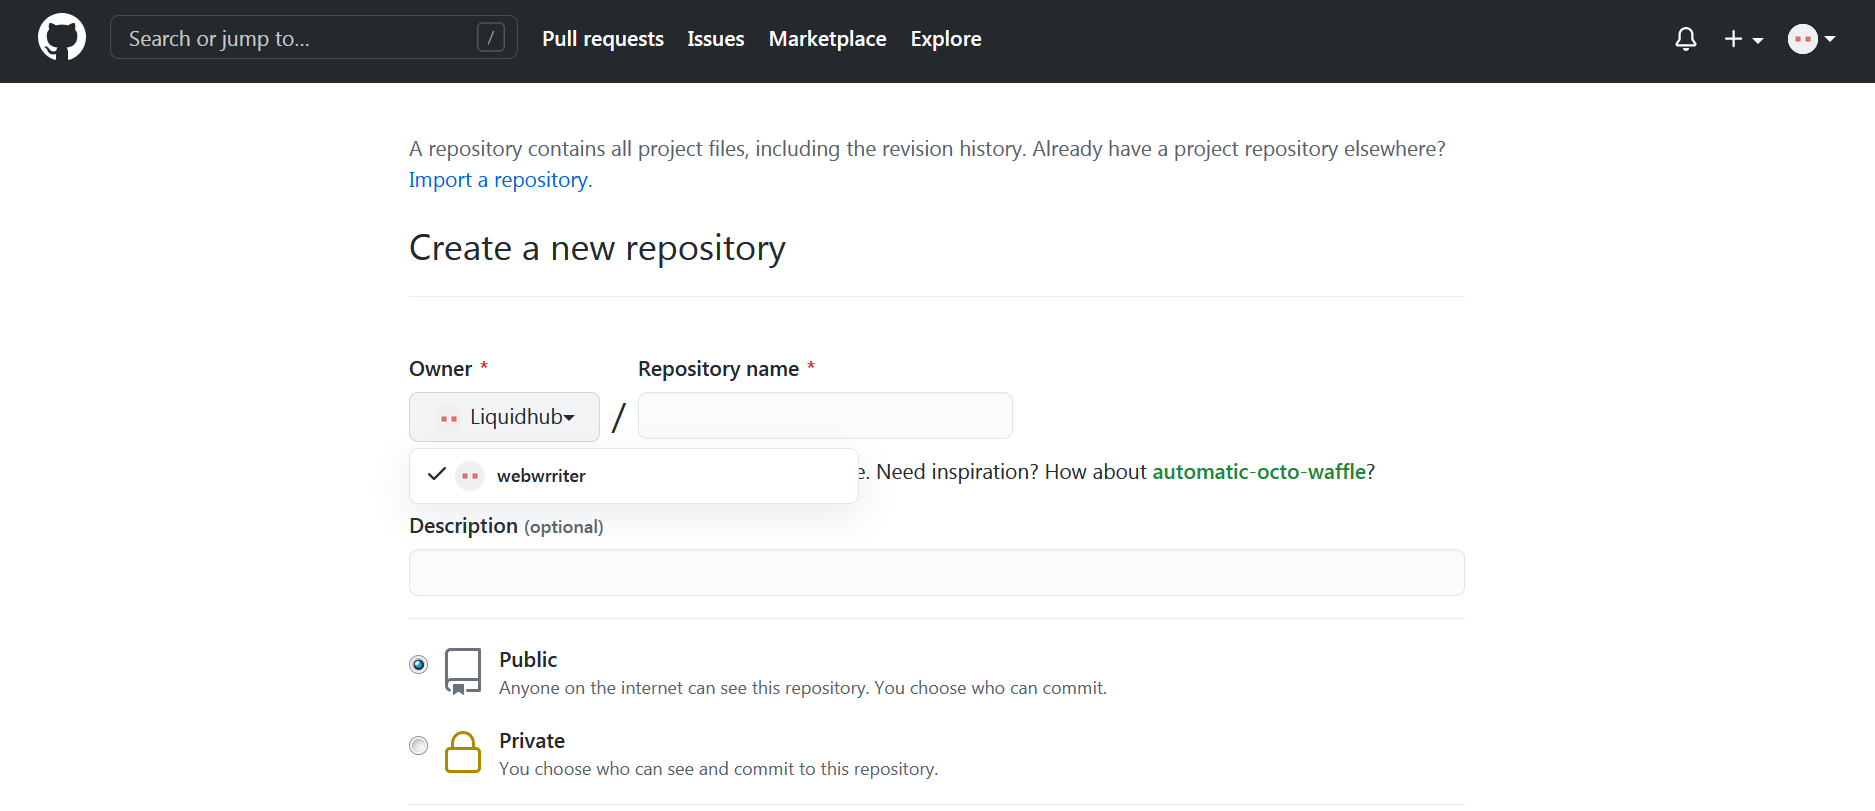Focus the Search or jump to field
Screen dimensions: 1875x811
pos(313,38)
